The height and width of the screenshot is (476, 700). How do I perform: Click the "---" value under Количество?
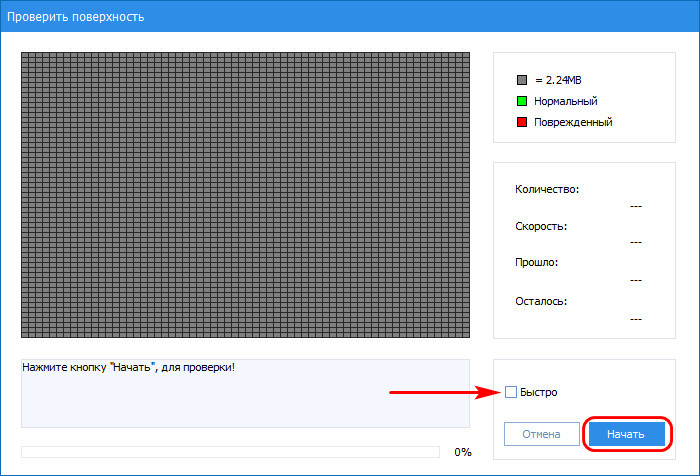tap(636, 206)
